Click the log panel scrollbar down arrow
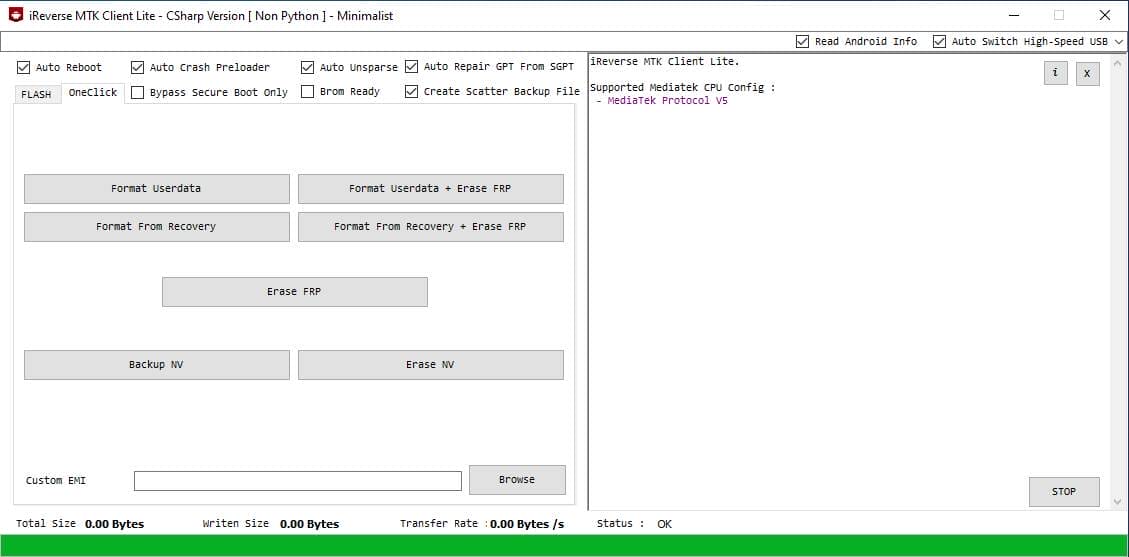Image resolution: width=1129 pixels, height=557 pixels. [1117, 502]
